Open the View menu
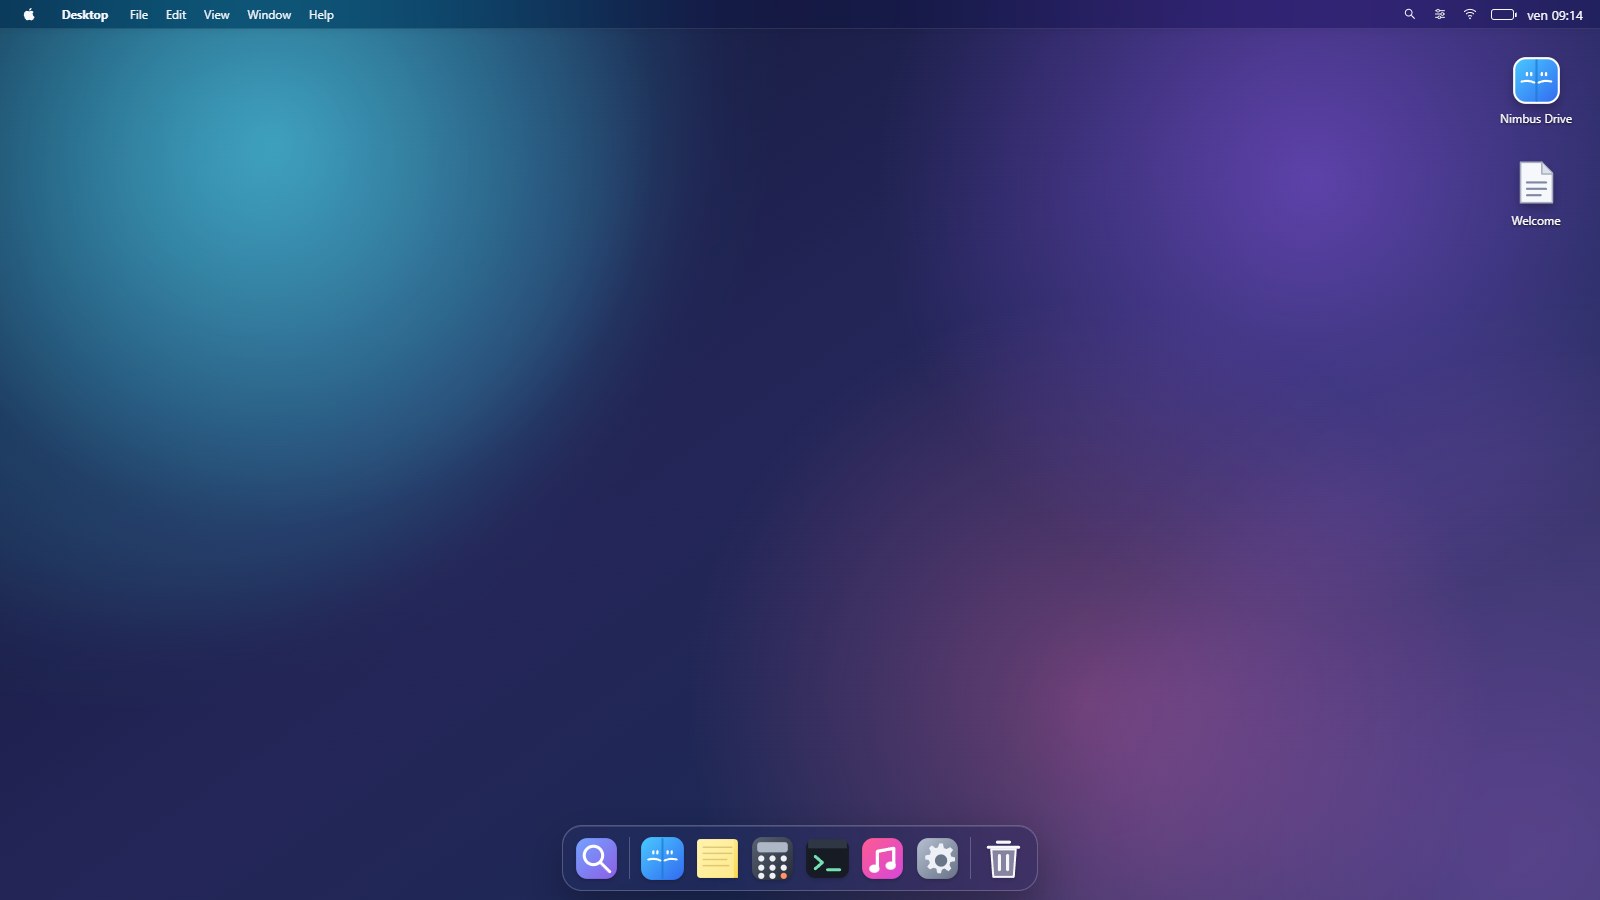 pos(216,15)
